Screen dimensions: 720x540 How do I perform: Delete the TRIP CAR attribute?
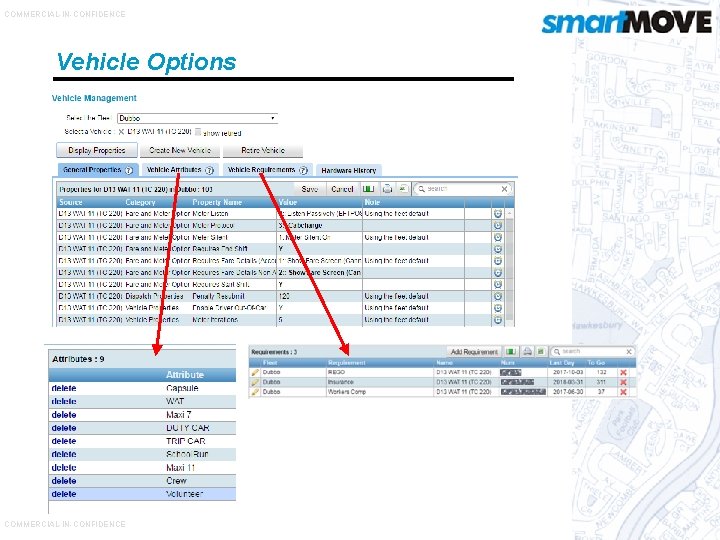[64, 441]
